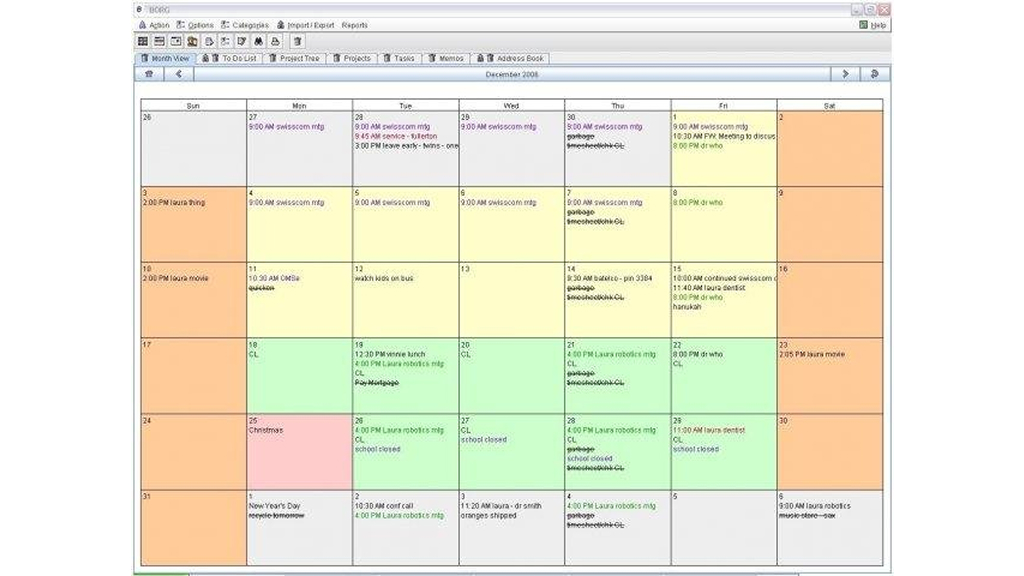Open the Reports menu
This screenshot has width=1024, height=576.
[354, 24]
